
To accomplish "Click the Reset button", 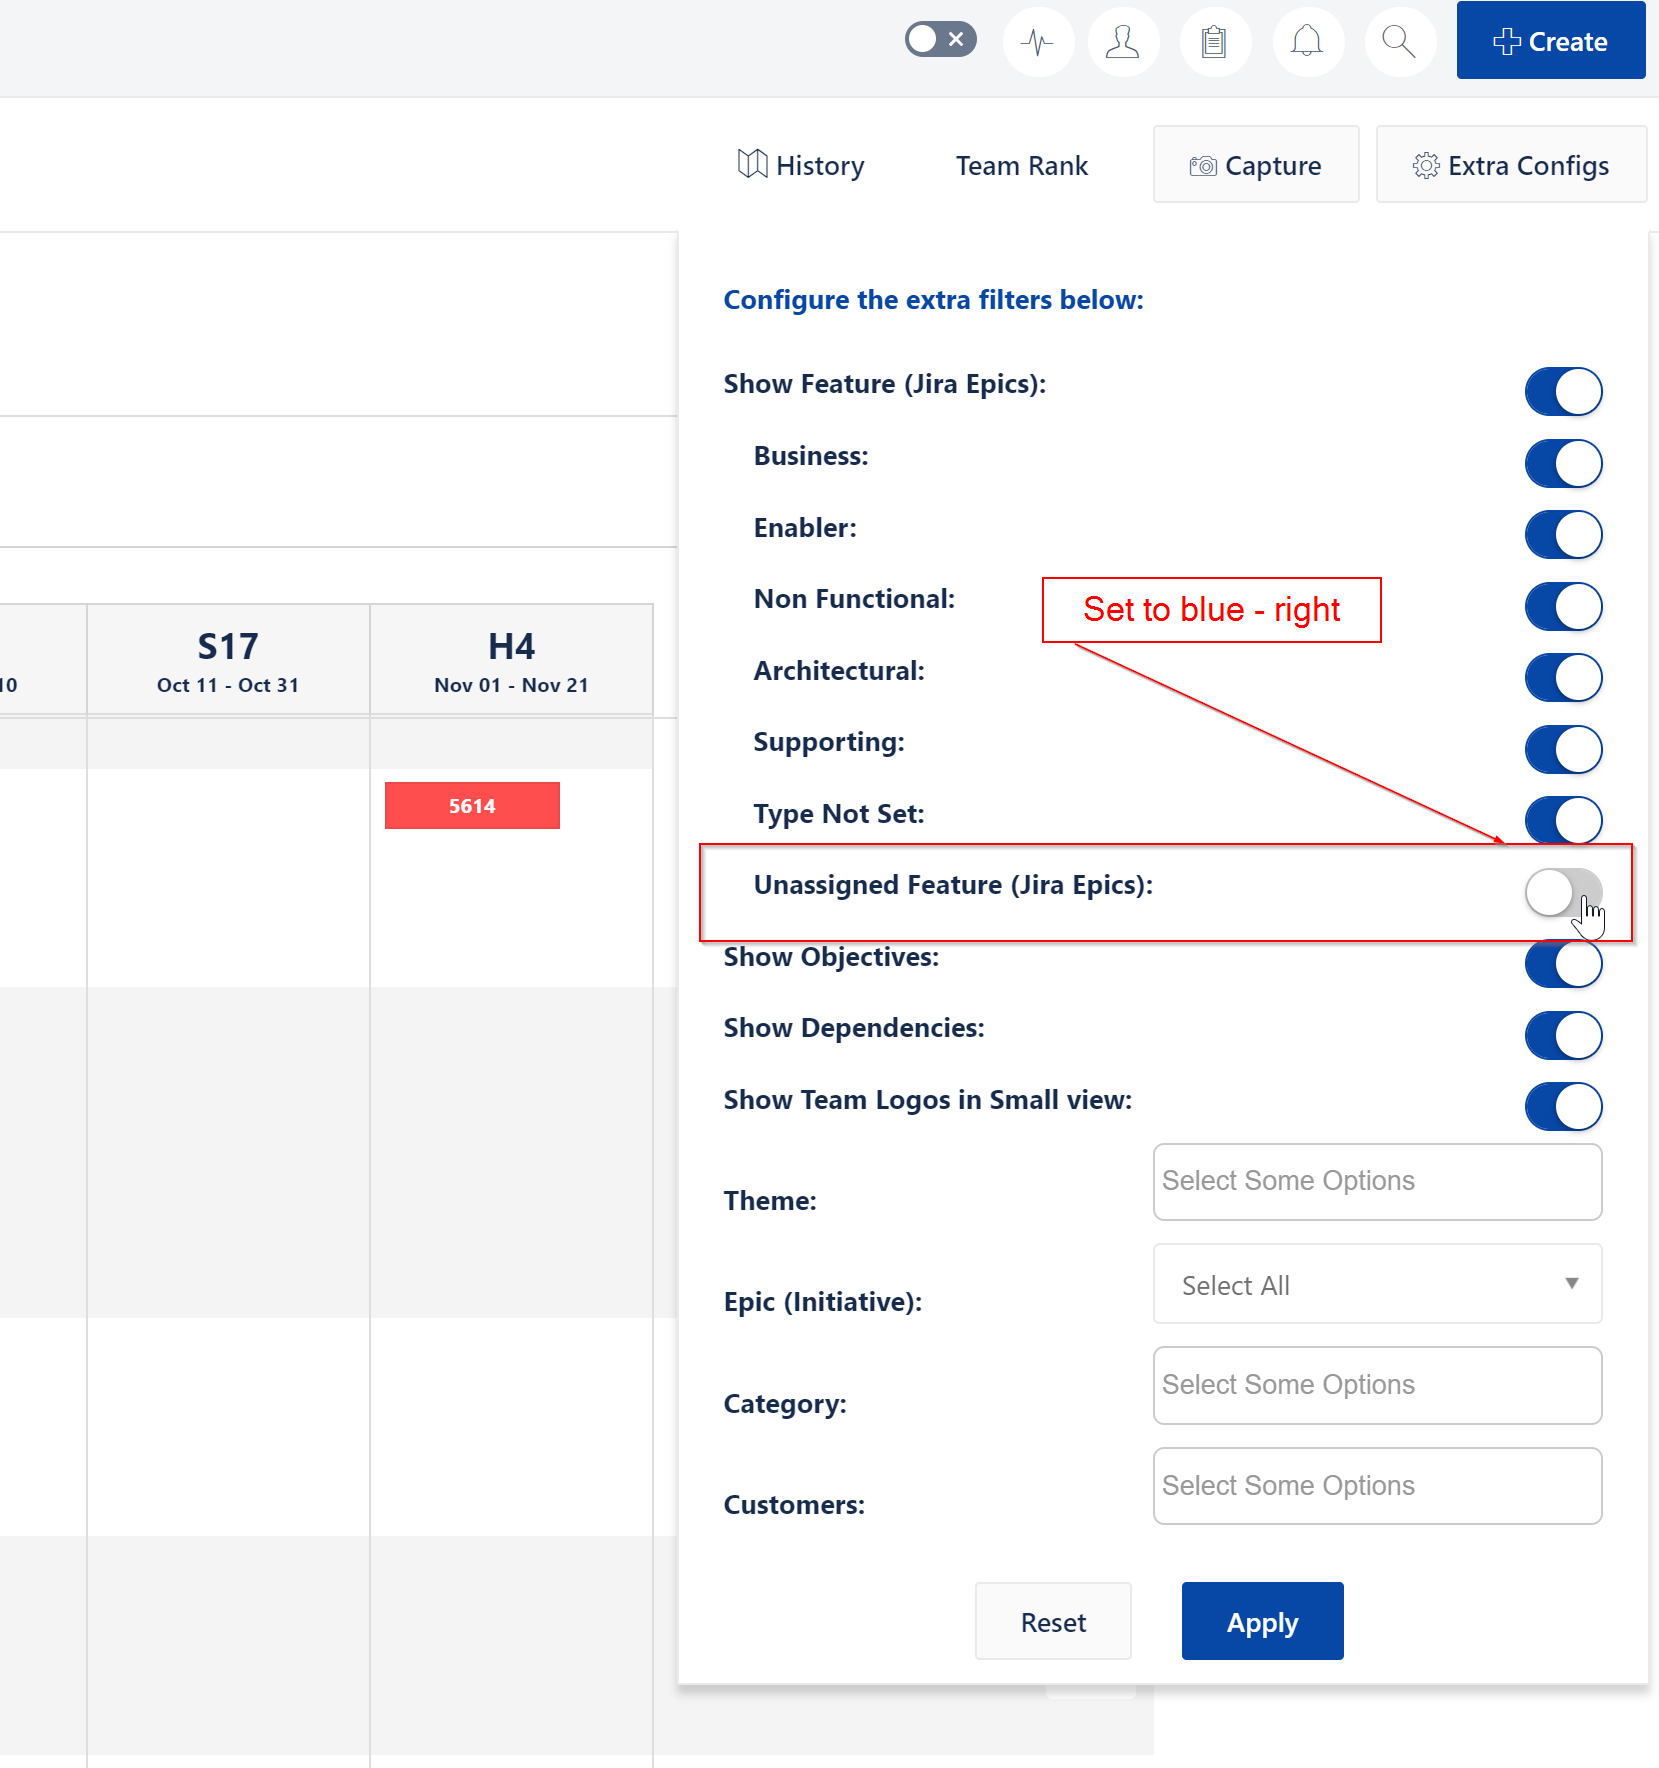I will 1053,1621.
